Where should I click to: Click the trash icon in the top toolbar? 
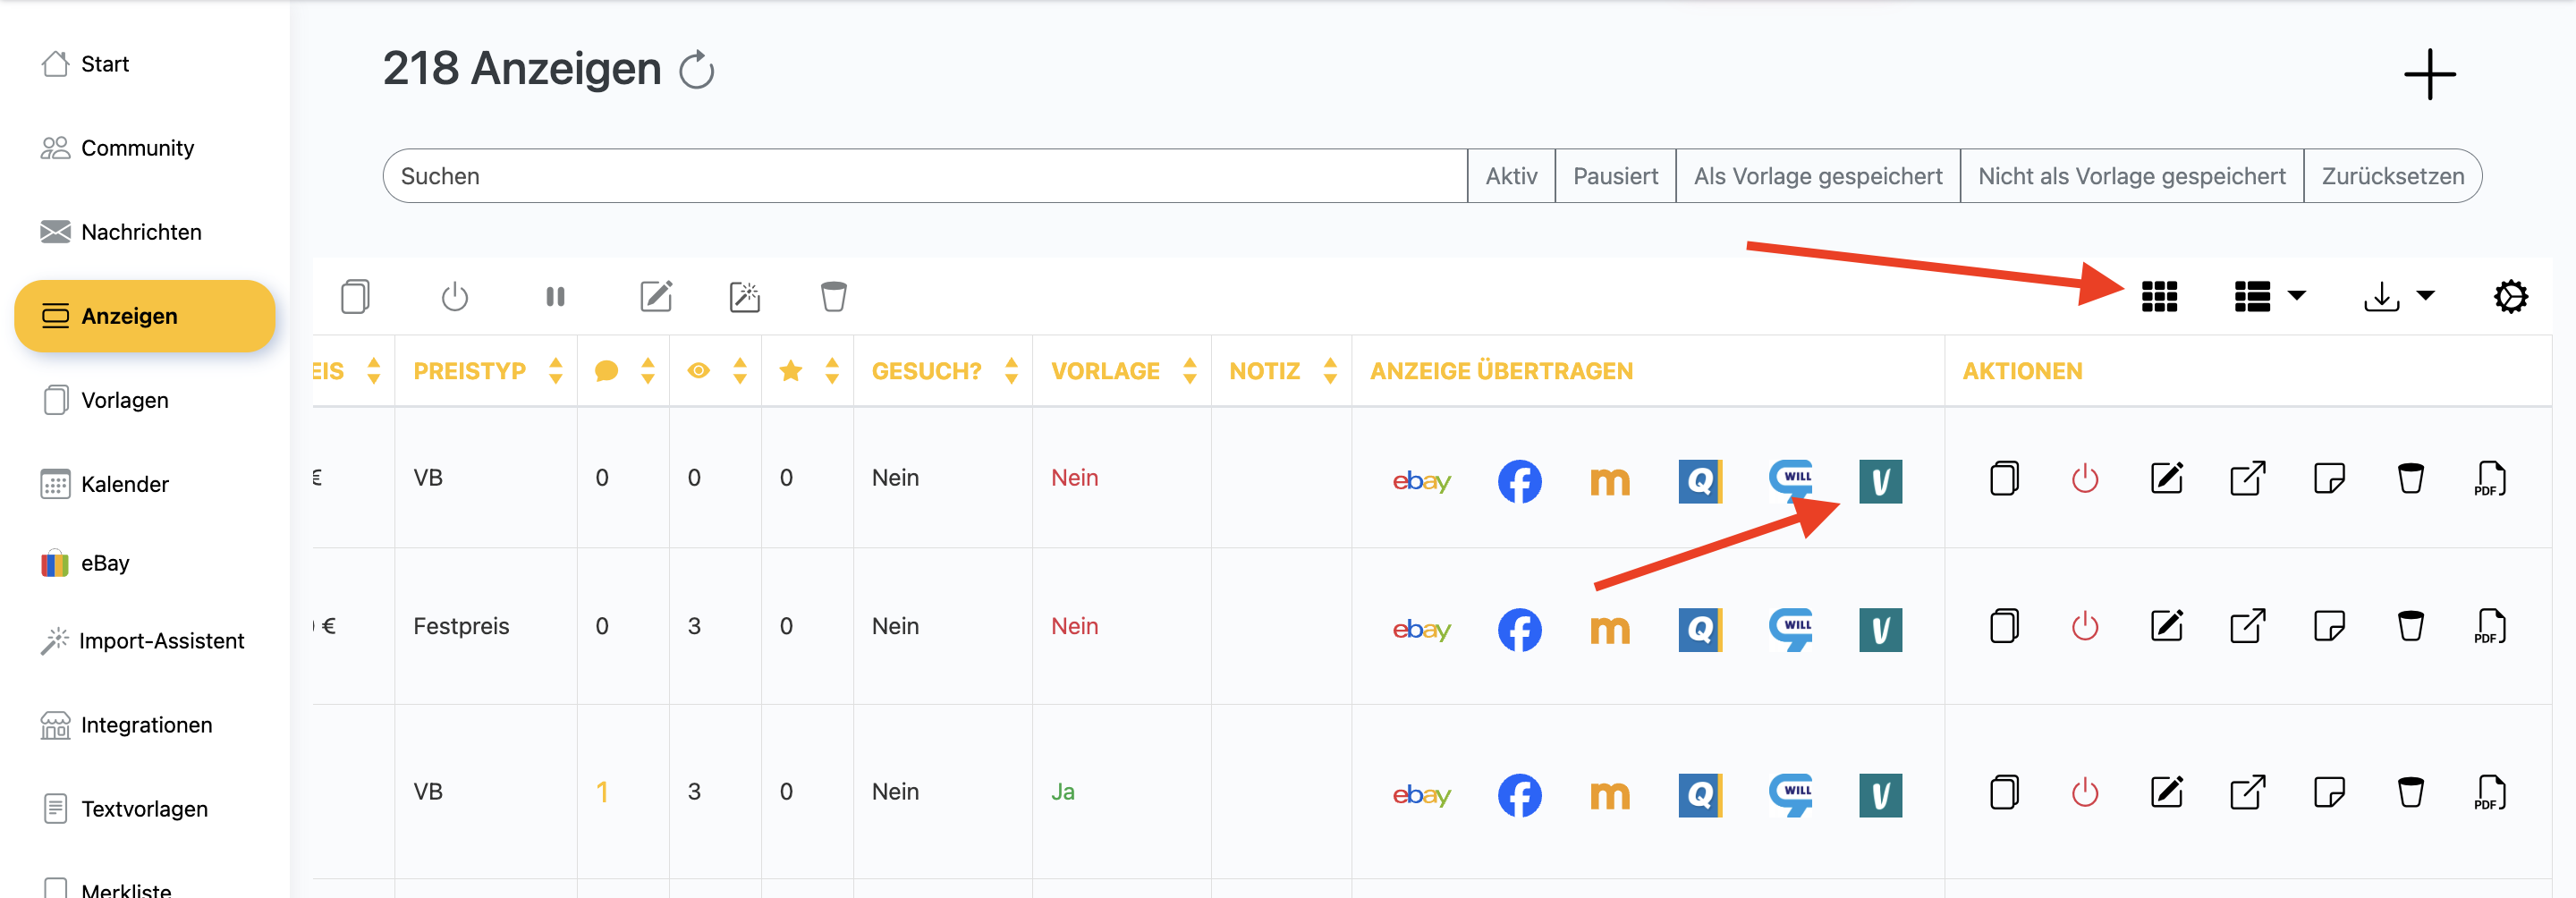833,297
